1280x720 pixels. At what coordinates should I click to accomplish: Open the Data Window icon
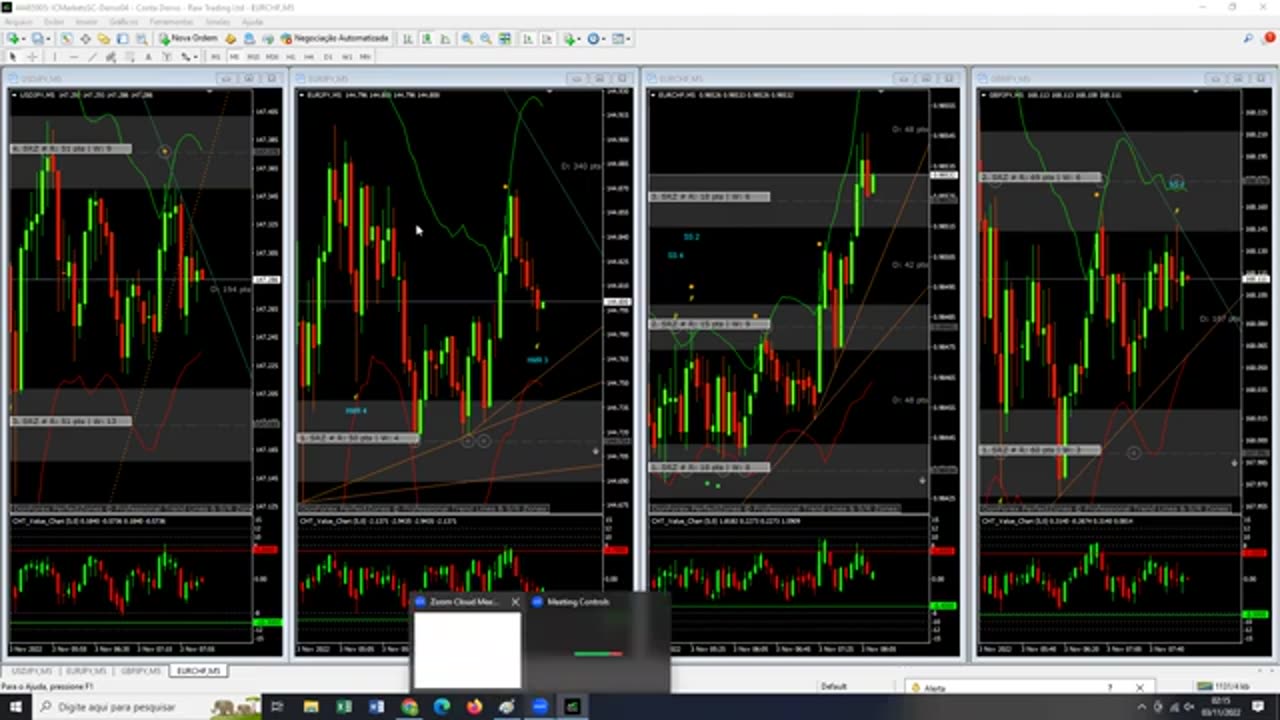[x=85, y=39]
